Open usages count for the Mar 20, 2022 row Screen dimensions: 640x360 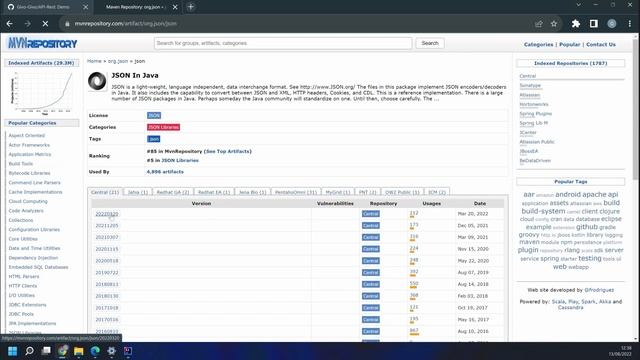(414, 213)
